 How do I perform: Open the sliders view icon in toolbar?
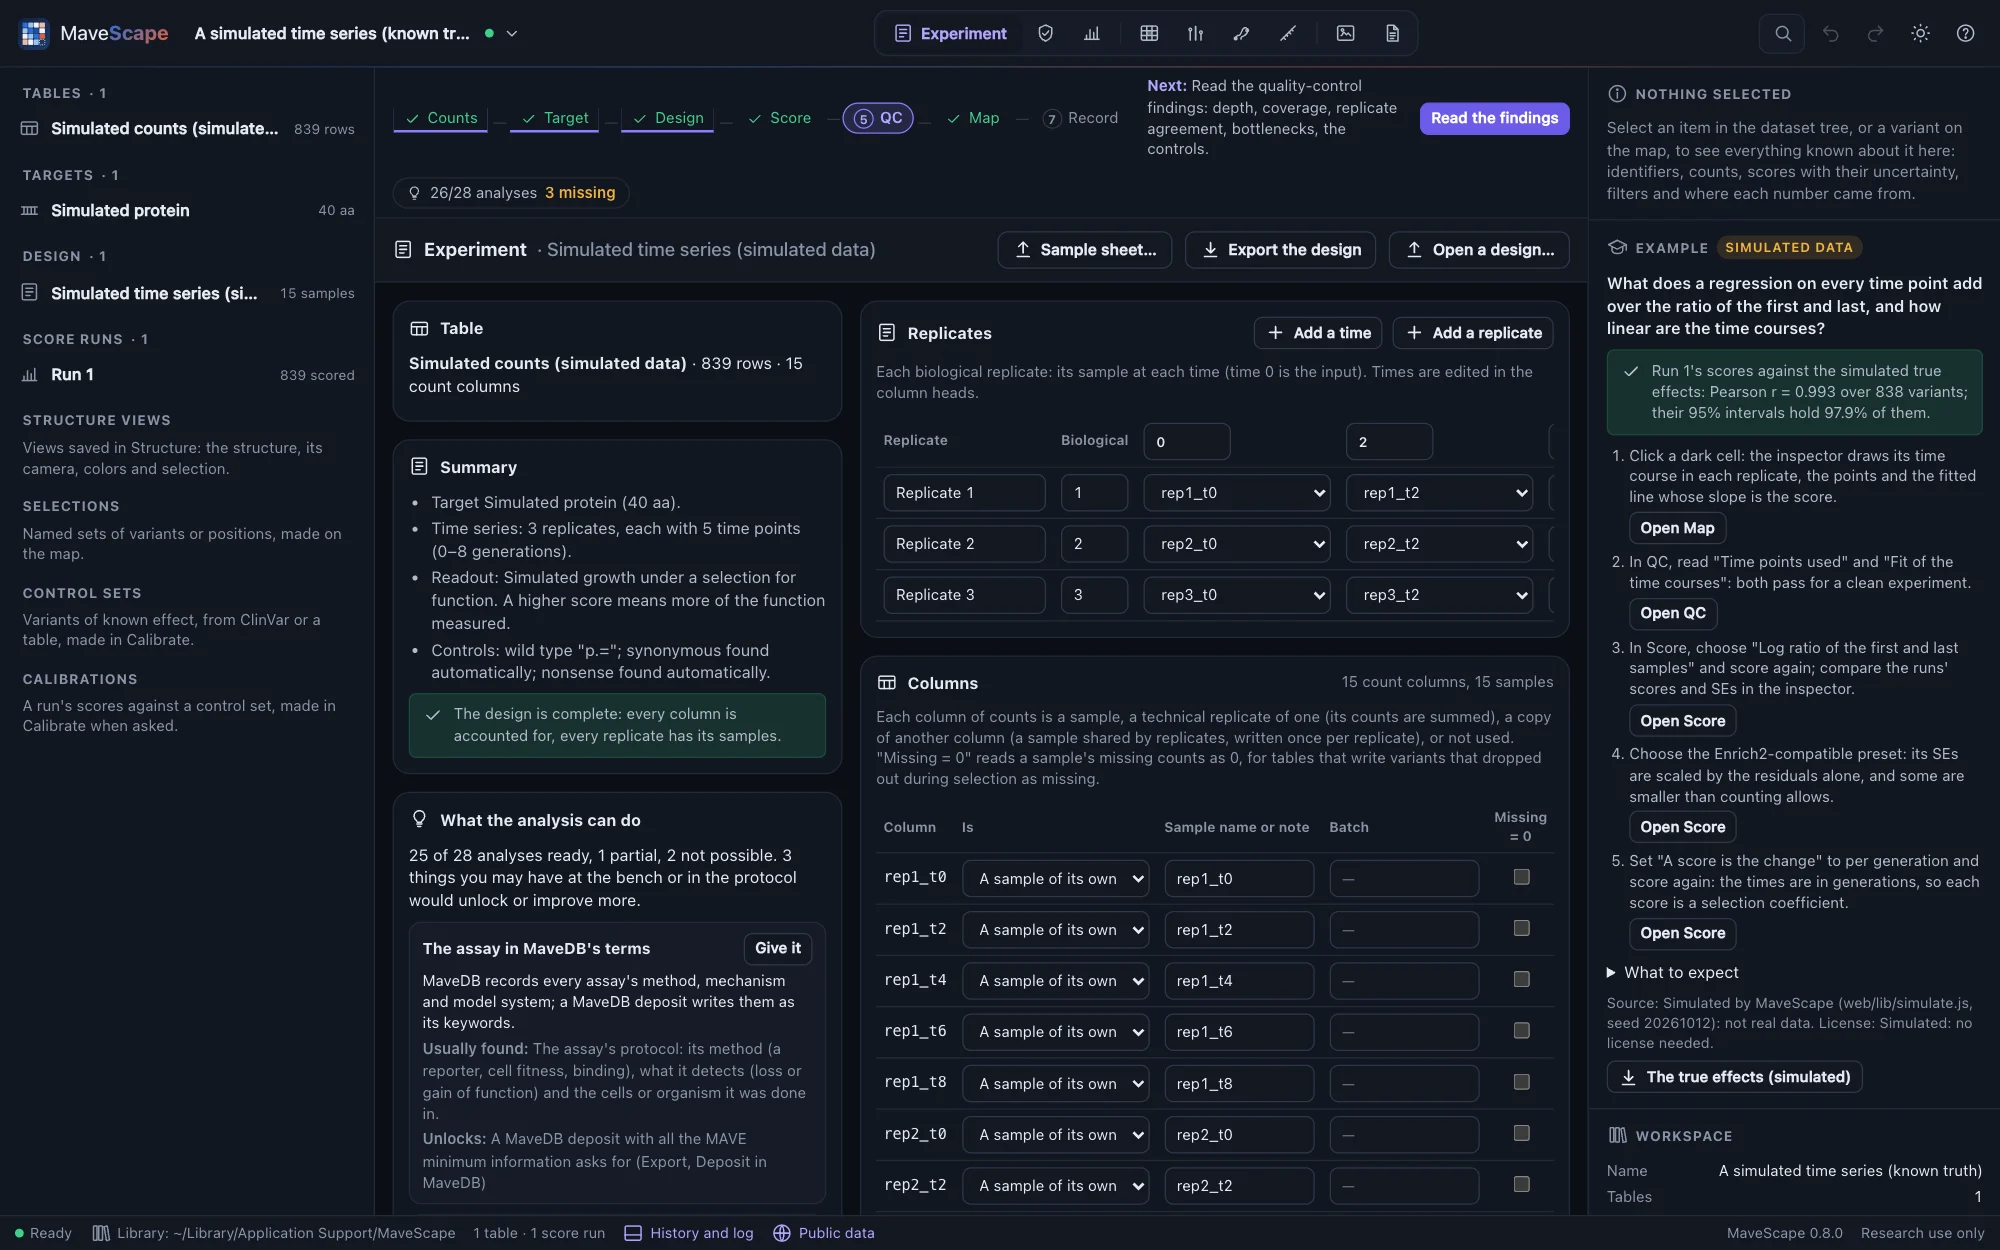click(1195, 33)
